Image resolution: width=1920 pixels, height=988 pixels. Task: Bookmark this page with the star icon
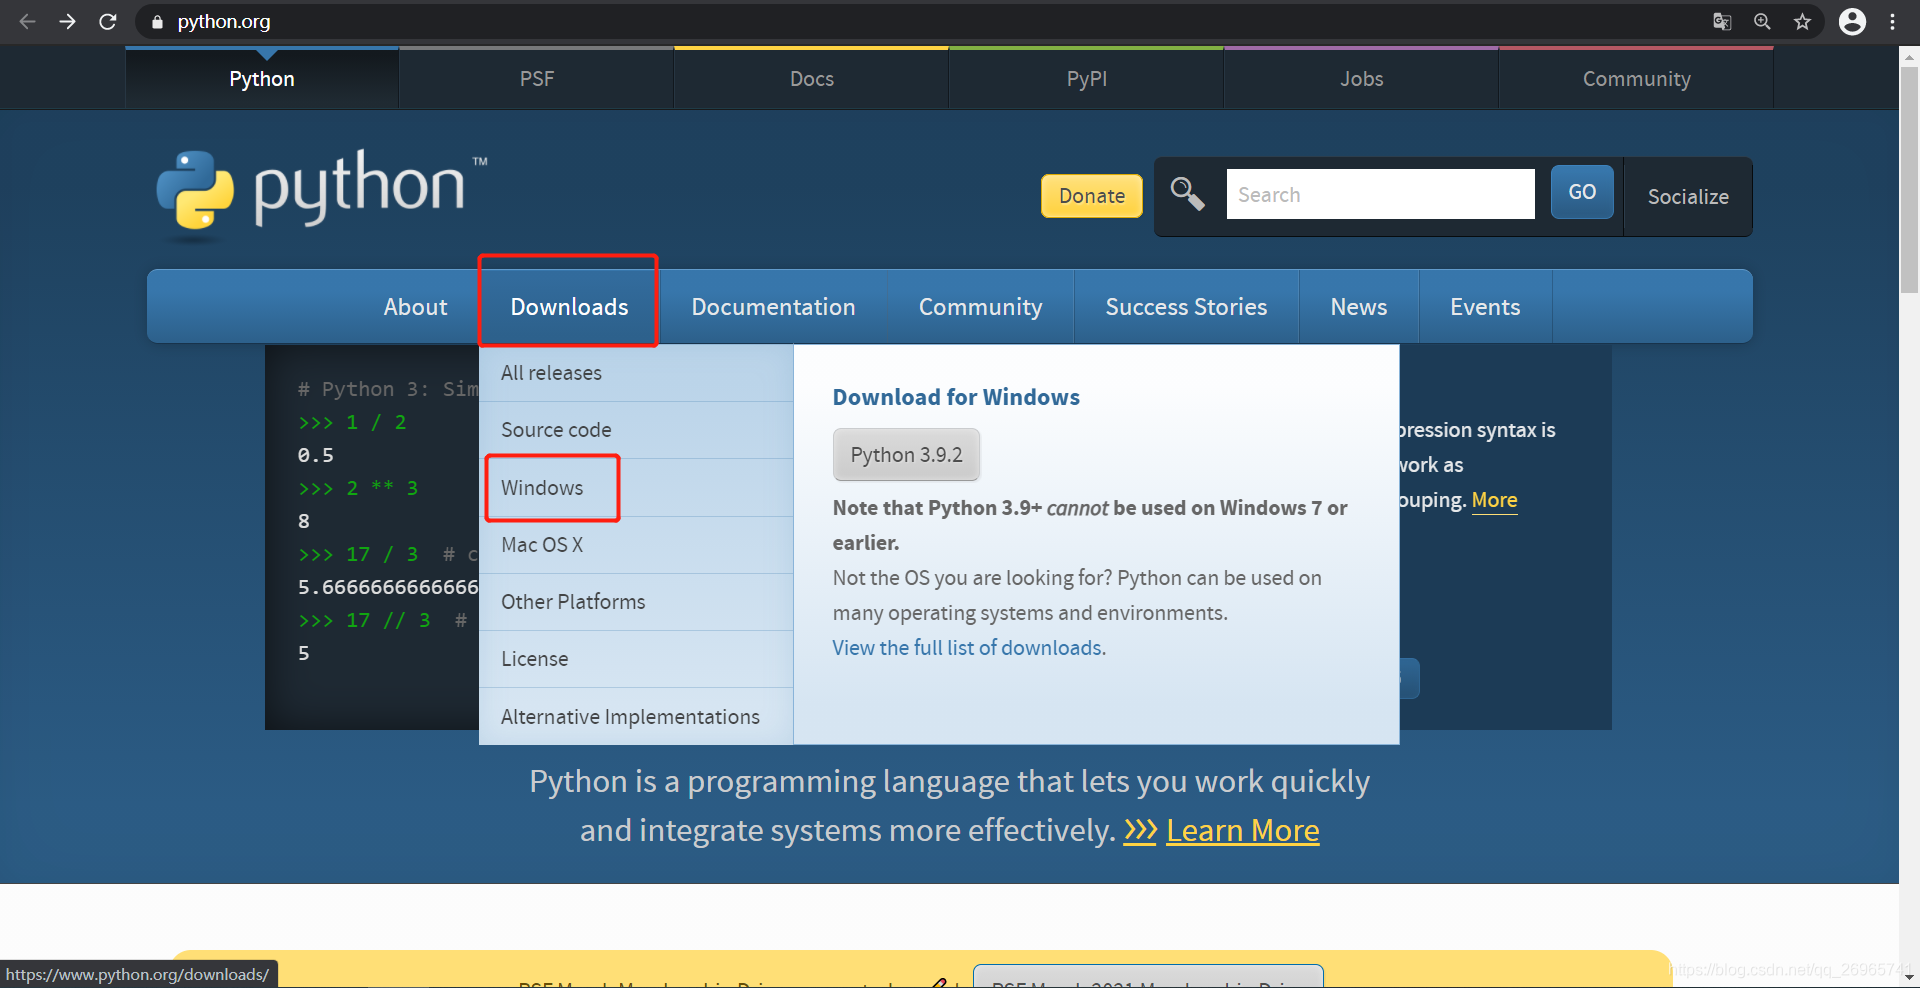[x=1802, y=21]
